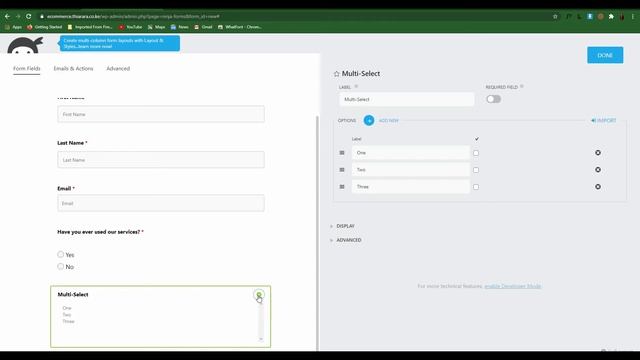Edit the Multi-Select label text field
Image resolution: width=640 pixels, height=360 pixels.
click(x=407, y=99)
